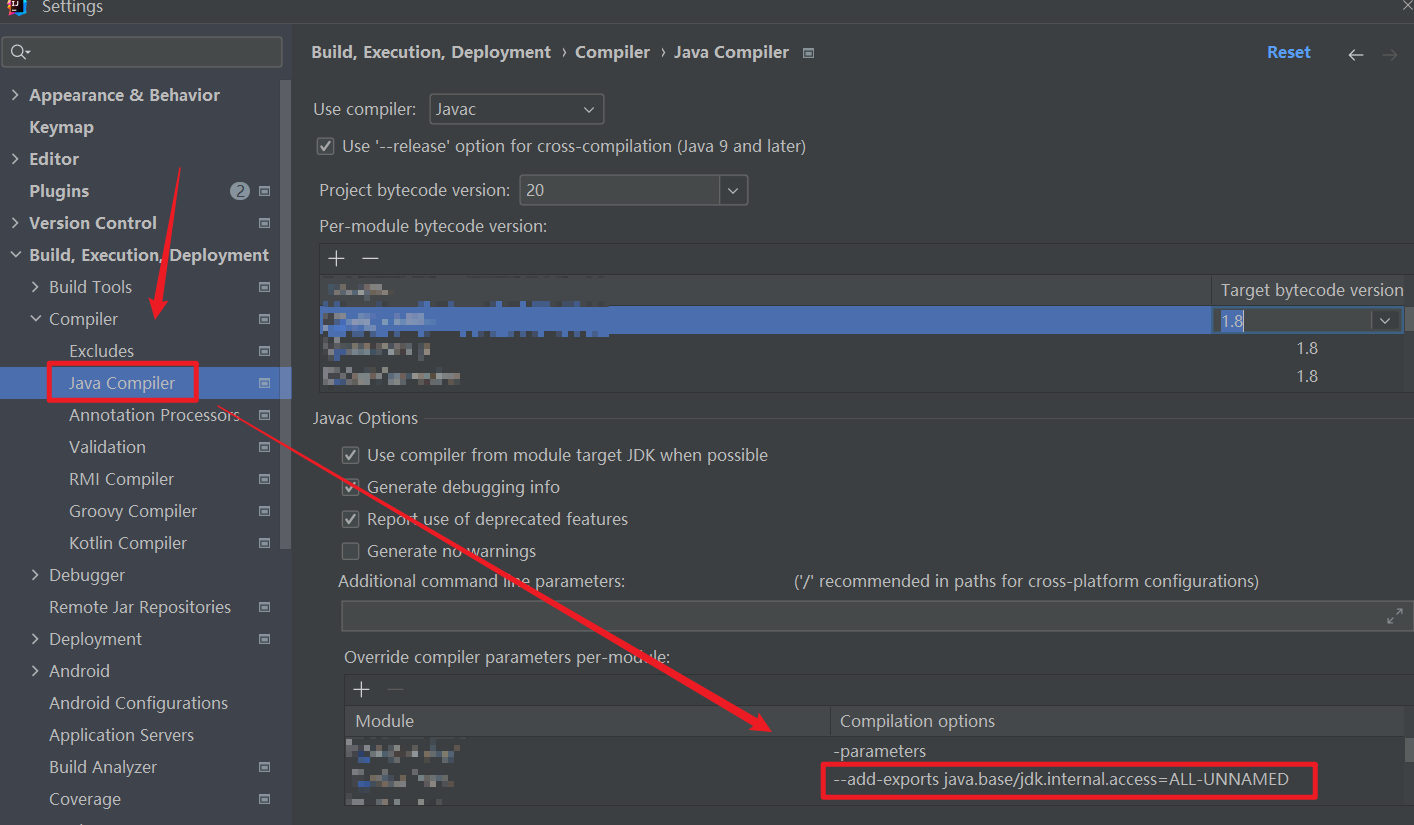The image size is (1414, 825).
Task: Click the Reset link
Action: [1288, 52]
